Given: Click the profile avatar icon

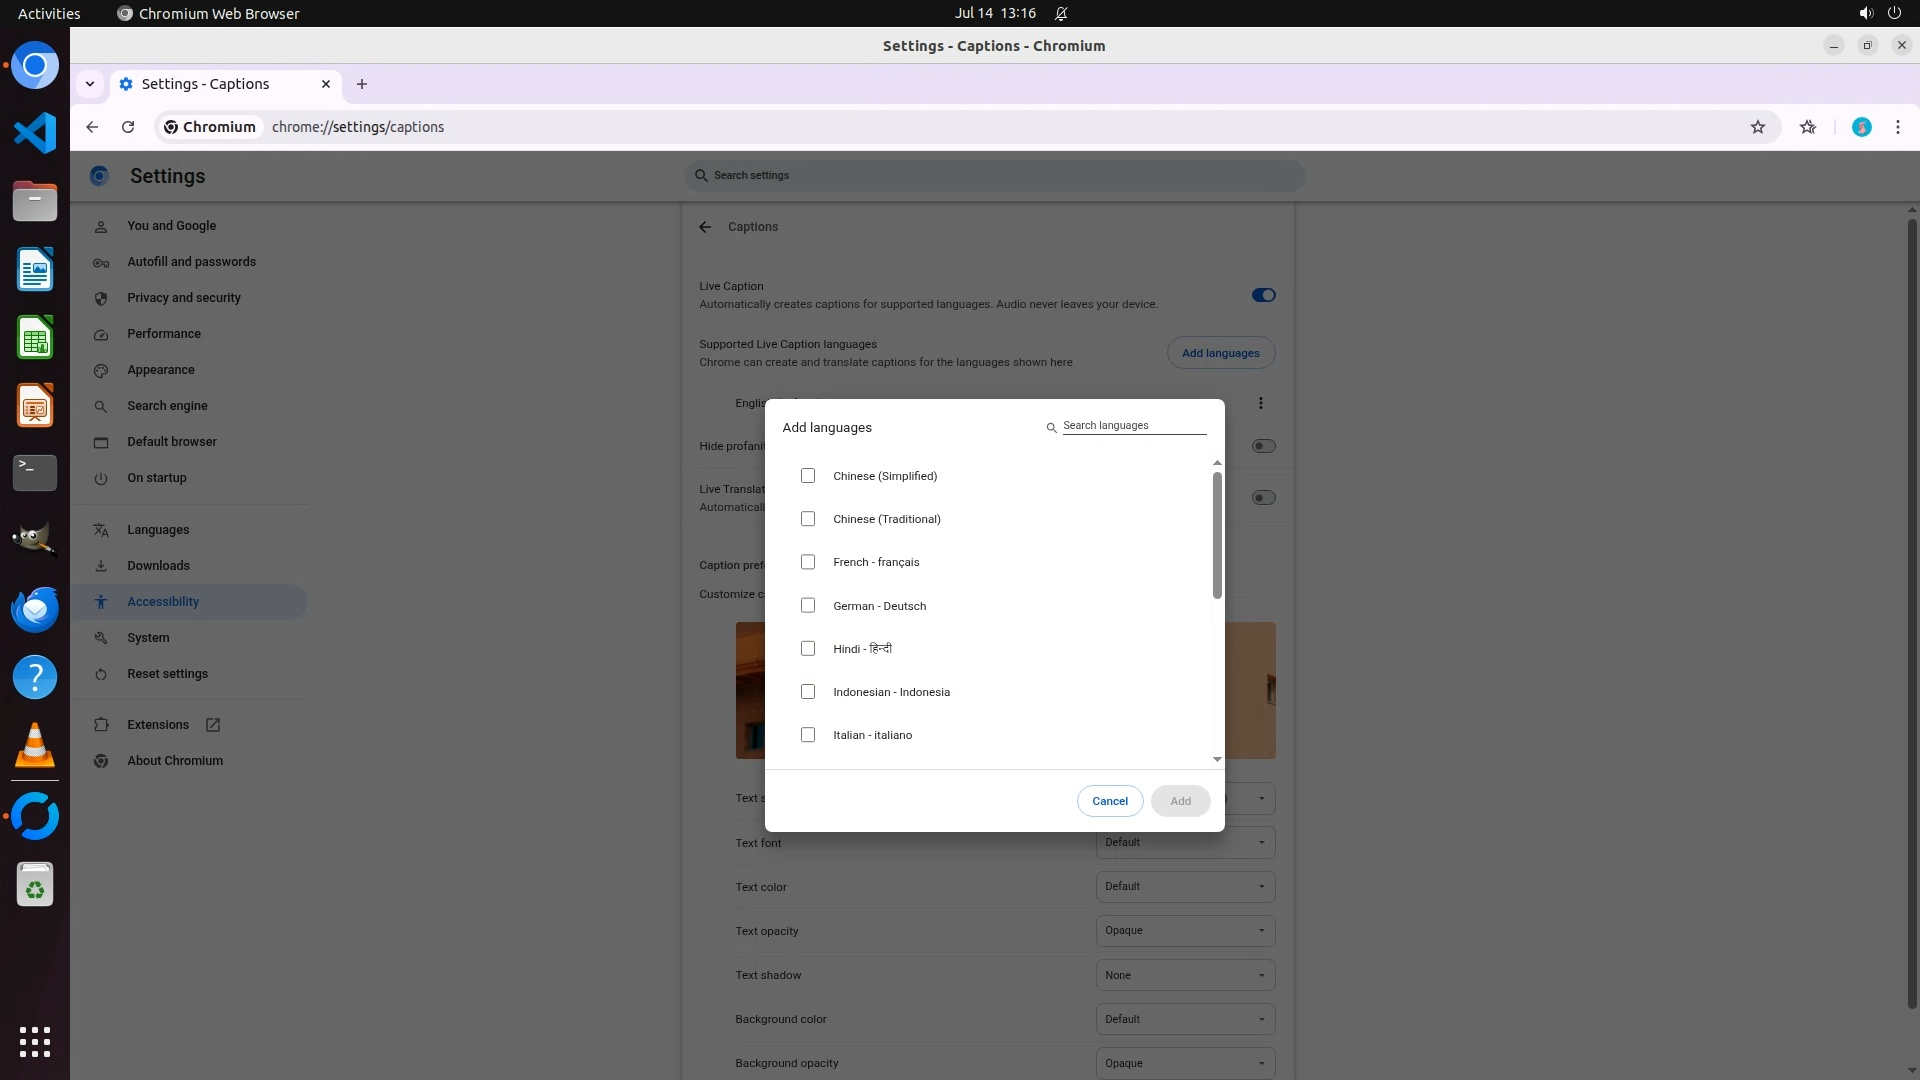Looking at the screenshot, I should pos(1861,127).
